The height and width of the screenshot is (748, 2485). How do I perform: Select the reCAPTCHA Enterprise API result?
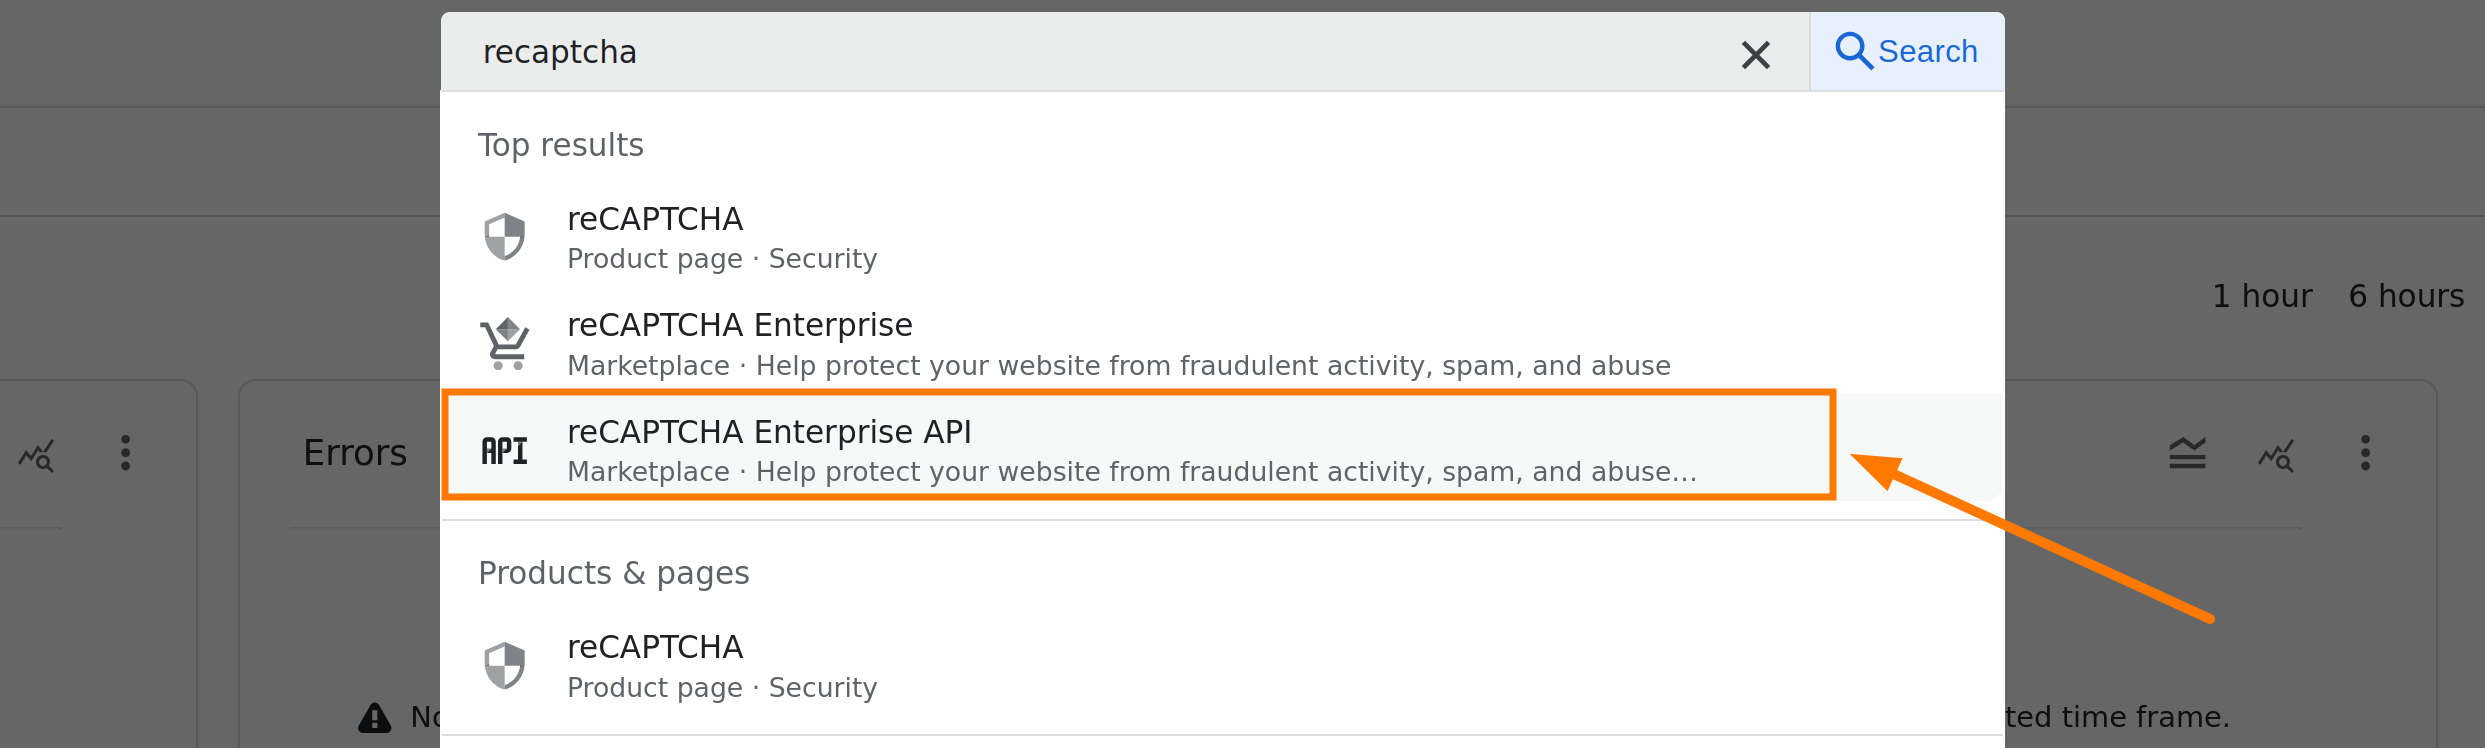tap(769, 432)
